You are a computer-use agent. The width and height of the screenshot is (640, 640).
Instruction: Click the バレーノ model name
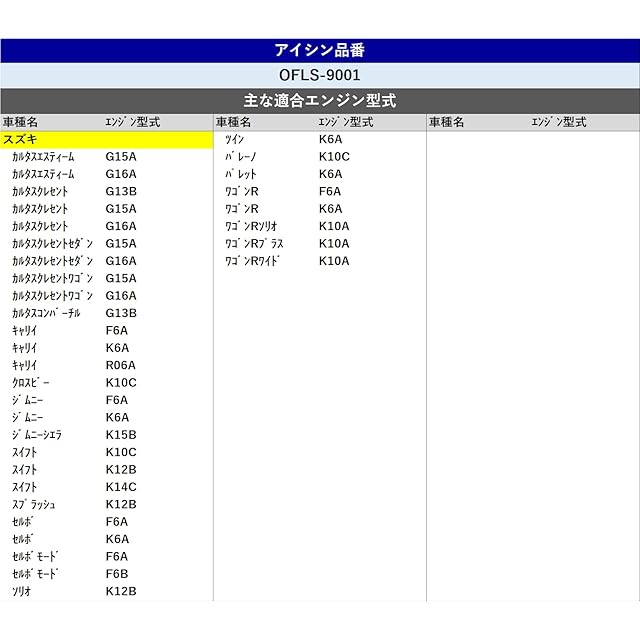click(241, 157)
